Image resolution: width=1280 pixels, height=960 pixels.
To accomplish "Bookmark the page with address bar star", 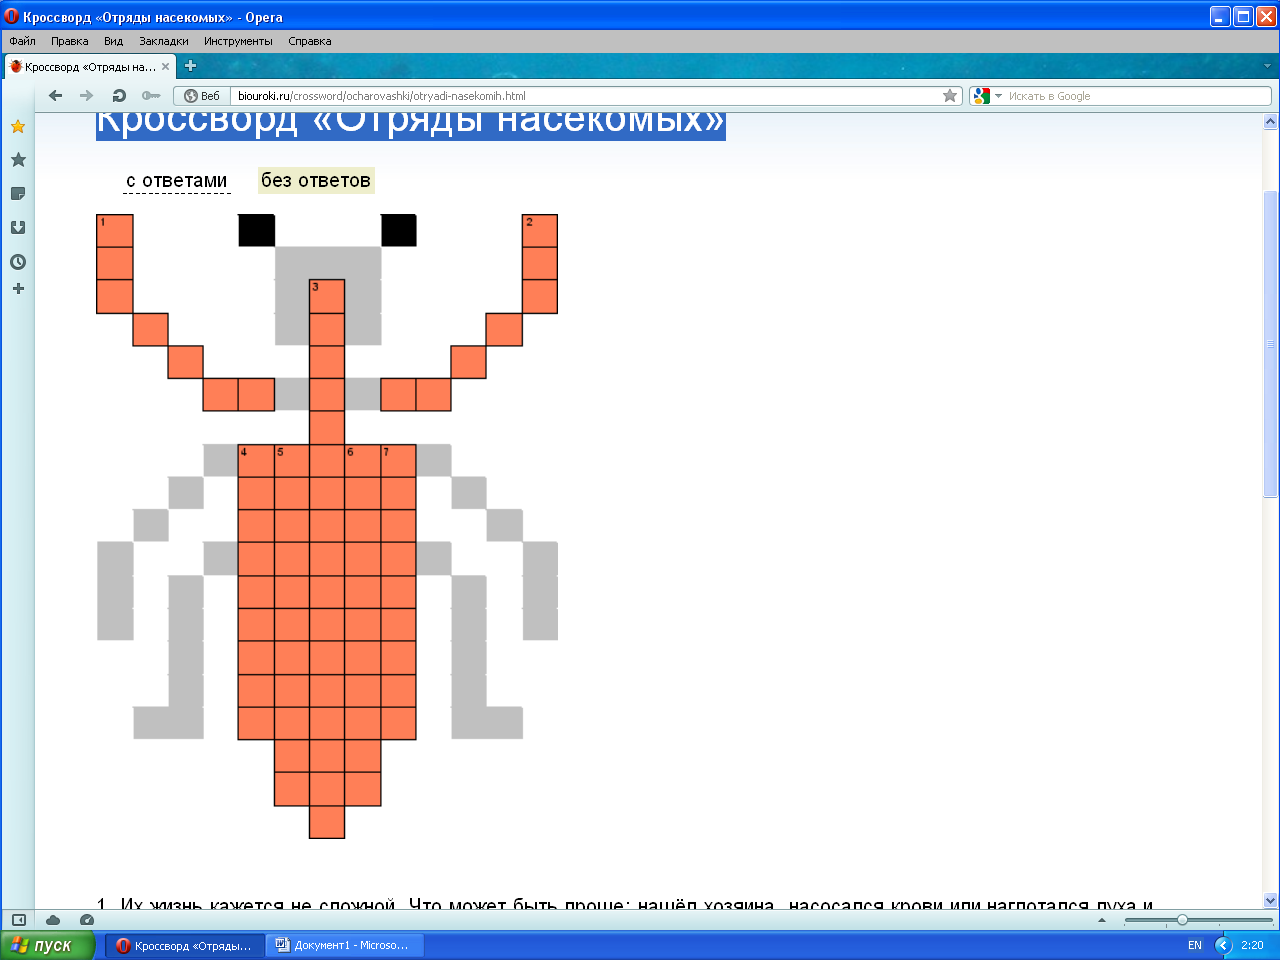I will (x=950, y=96).
